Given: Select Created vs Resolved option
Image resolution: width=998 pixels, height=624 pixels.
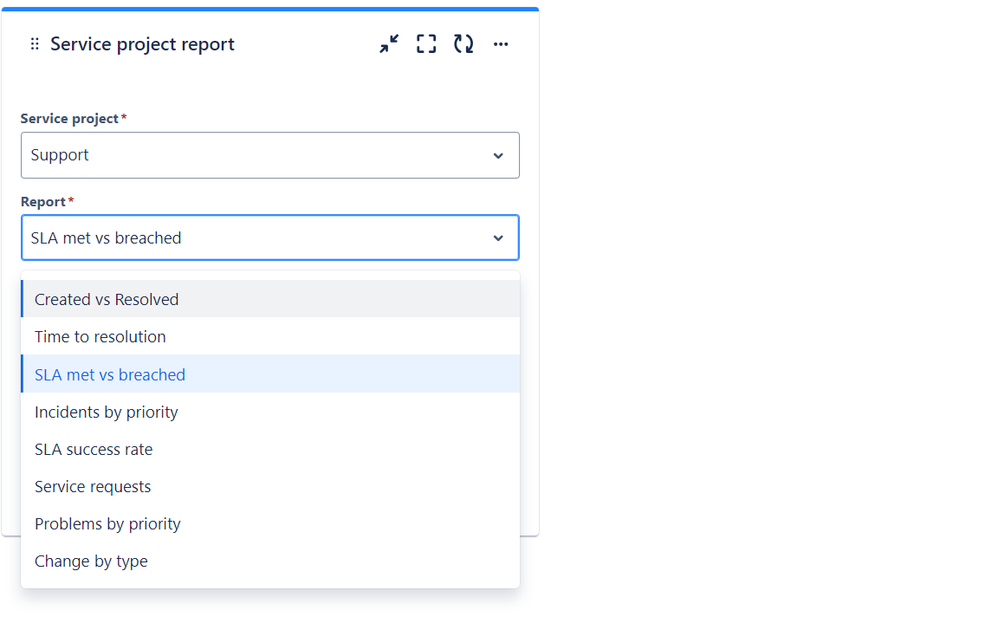Looking at the screenshot, I should coord(270,299).
